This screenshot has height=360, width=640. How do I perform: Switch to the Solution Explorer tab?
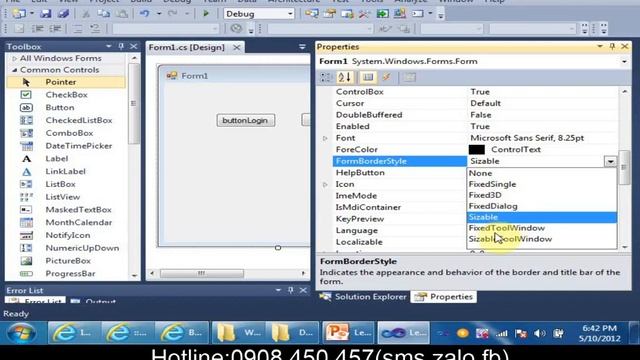tap(364, 297)
